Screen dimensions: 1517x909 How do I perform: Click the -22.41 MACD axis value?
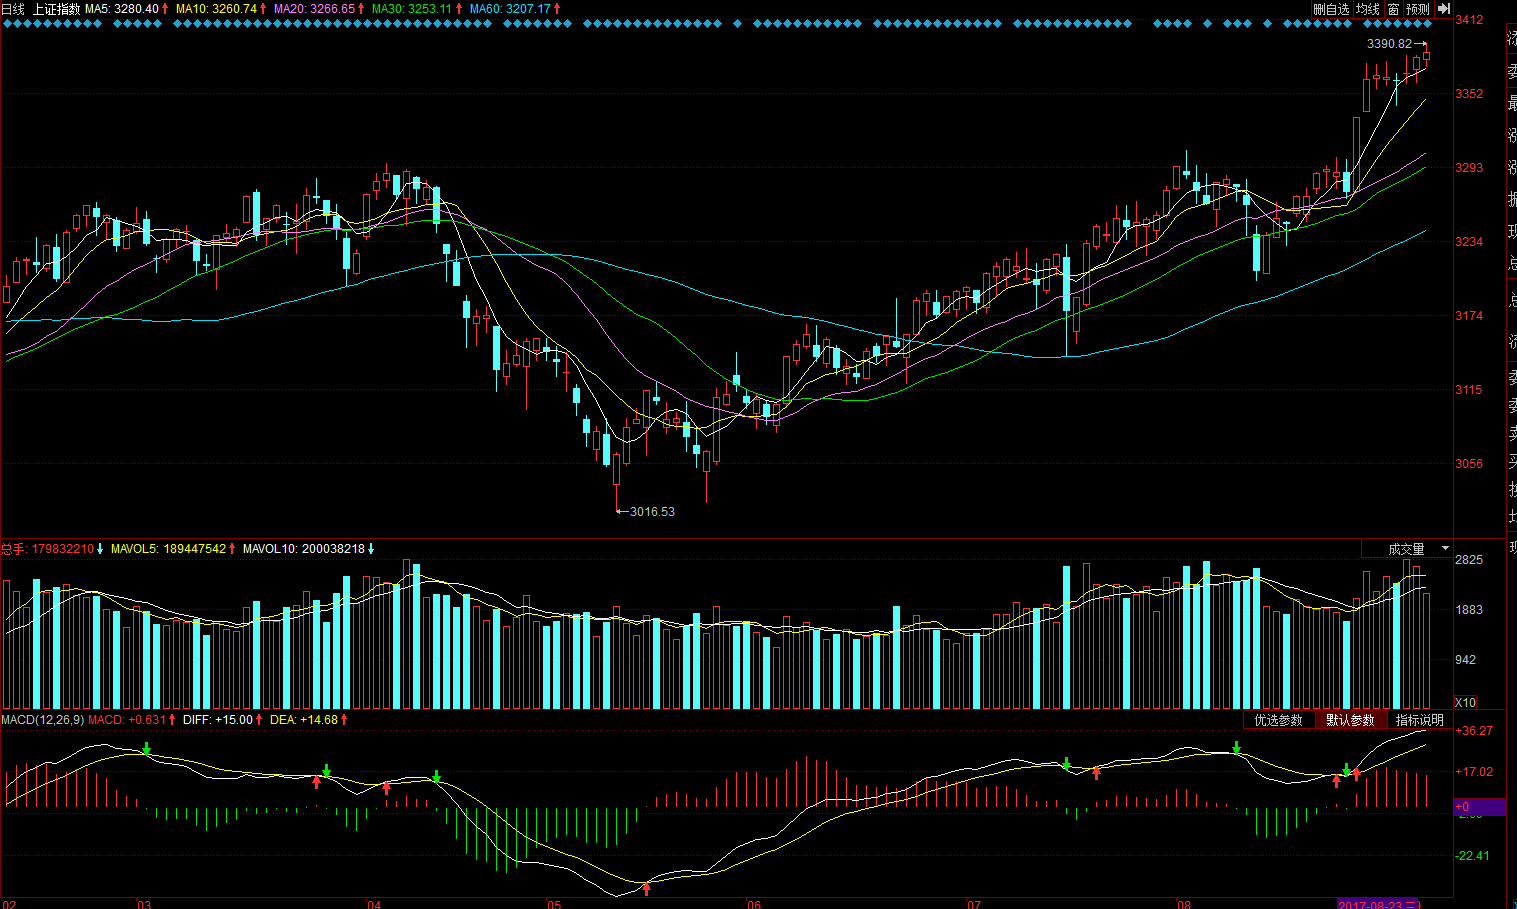pyautogui.click(x=1472, y=856)
